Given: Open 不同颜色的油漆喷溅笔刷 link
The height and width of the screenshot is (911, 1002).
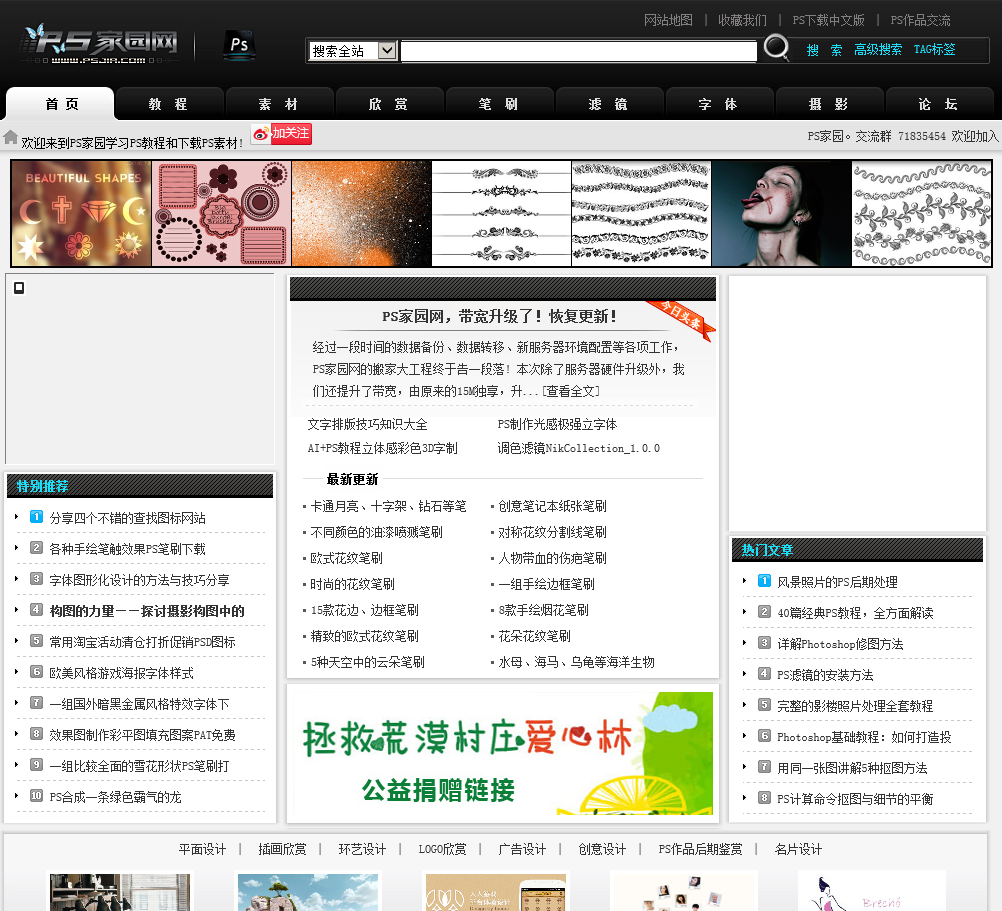Looking at the screenshot, I should tap(376, 532).
